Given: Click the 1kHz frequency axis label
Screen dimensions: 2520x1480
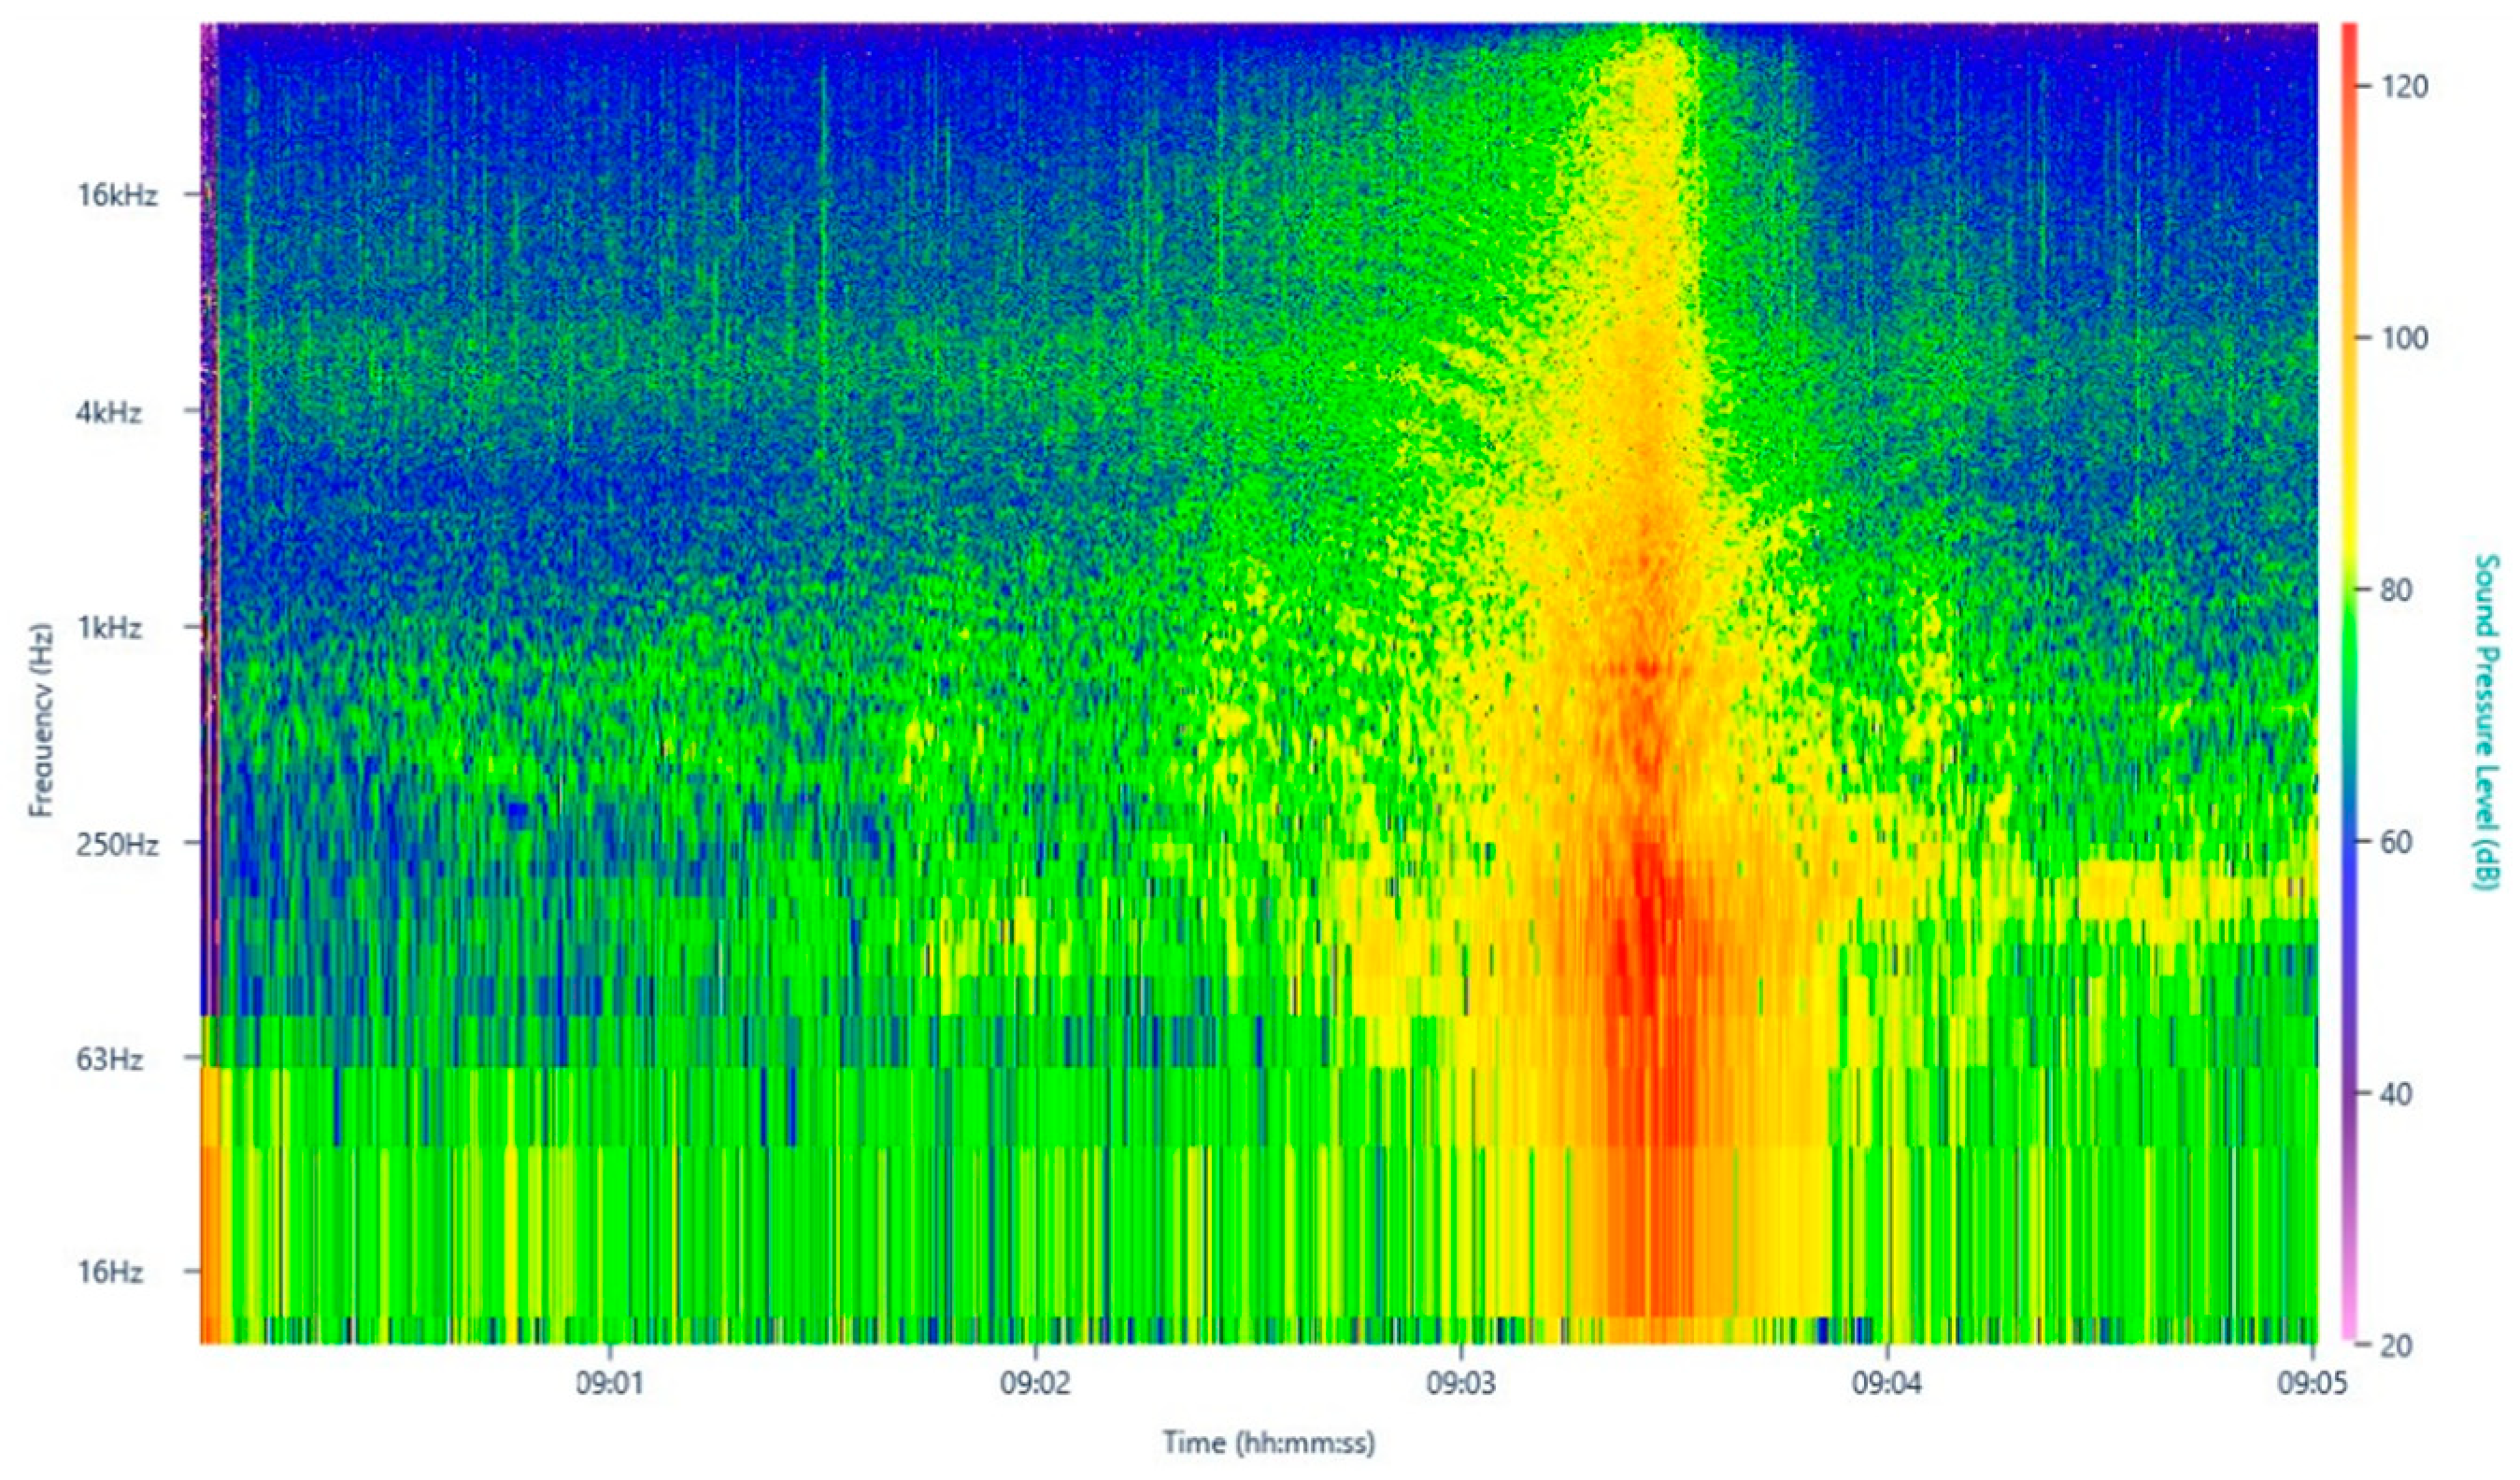Looking at the screenshot, I should point(108,628).
